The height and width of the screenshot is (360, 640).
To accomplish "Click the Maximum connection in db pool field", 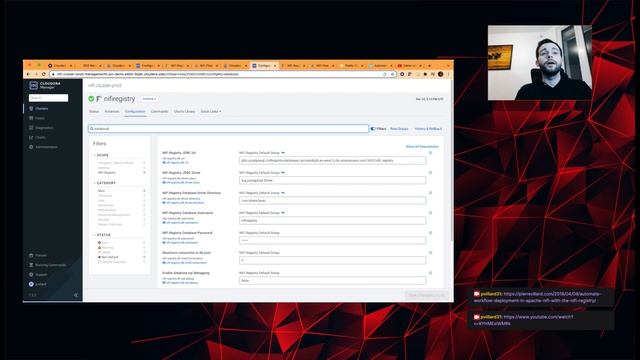I will pos(332,260).
